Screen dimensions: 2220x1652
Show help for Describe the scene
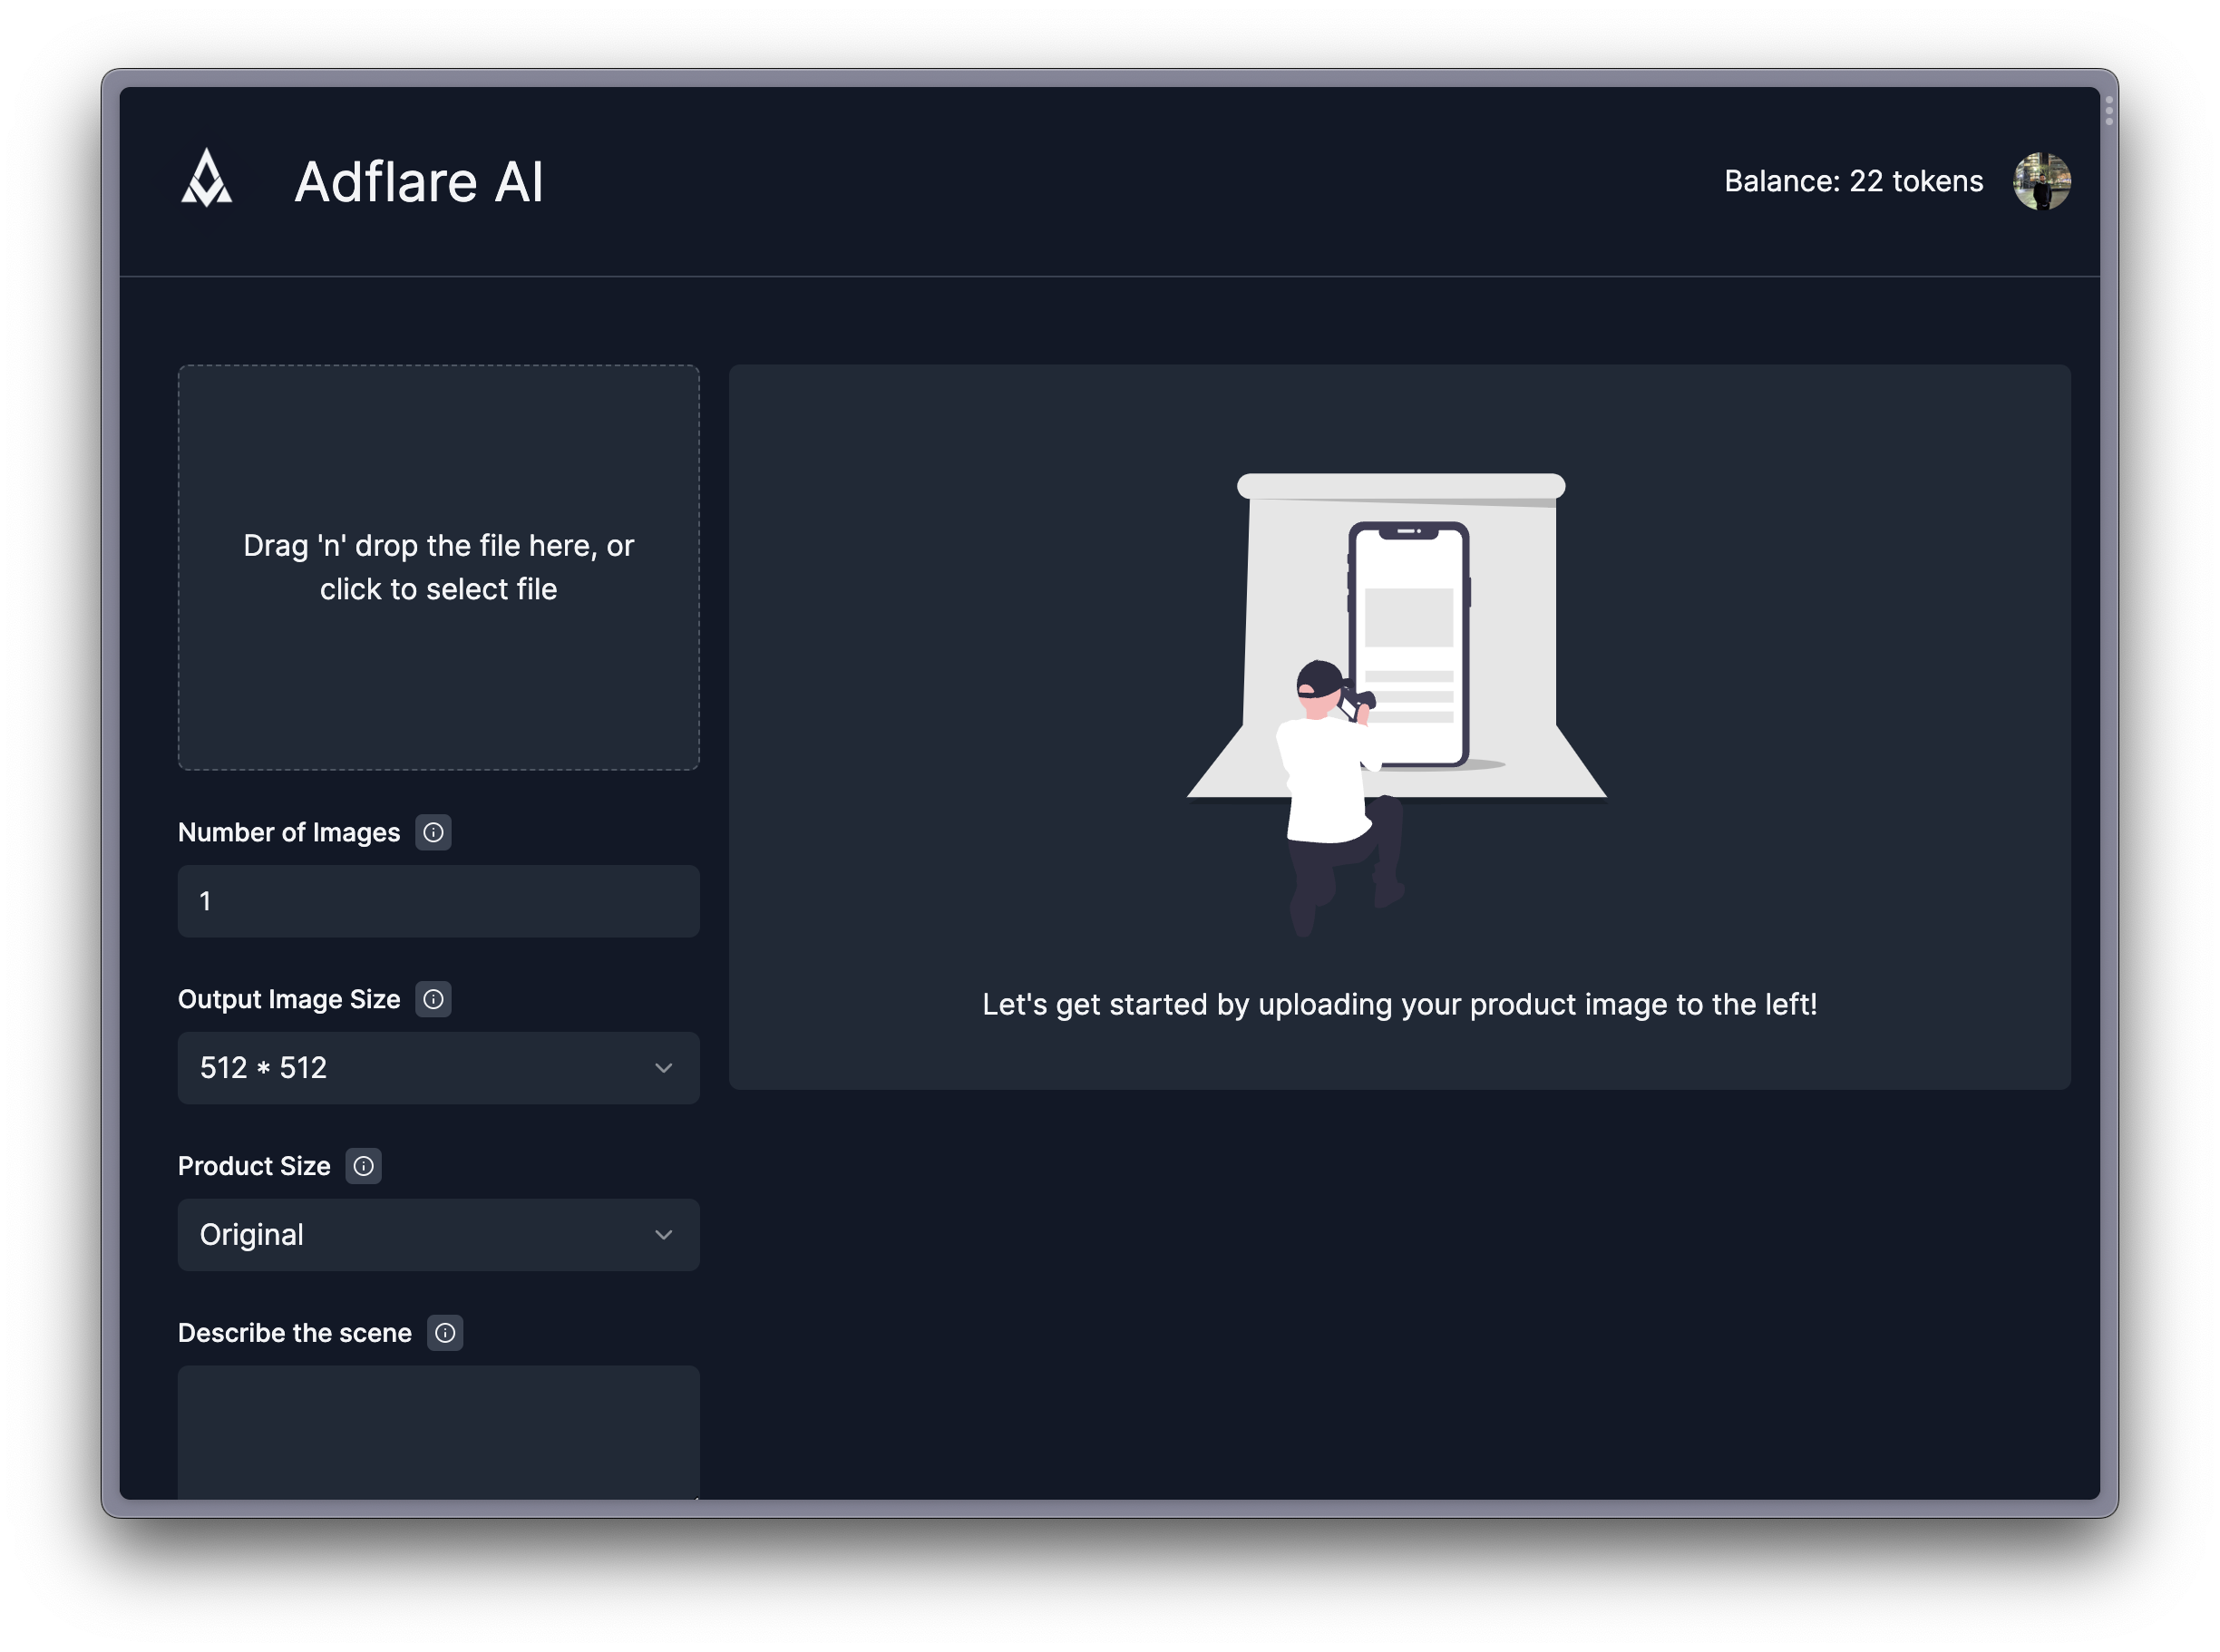[x=445, y=1333]
